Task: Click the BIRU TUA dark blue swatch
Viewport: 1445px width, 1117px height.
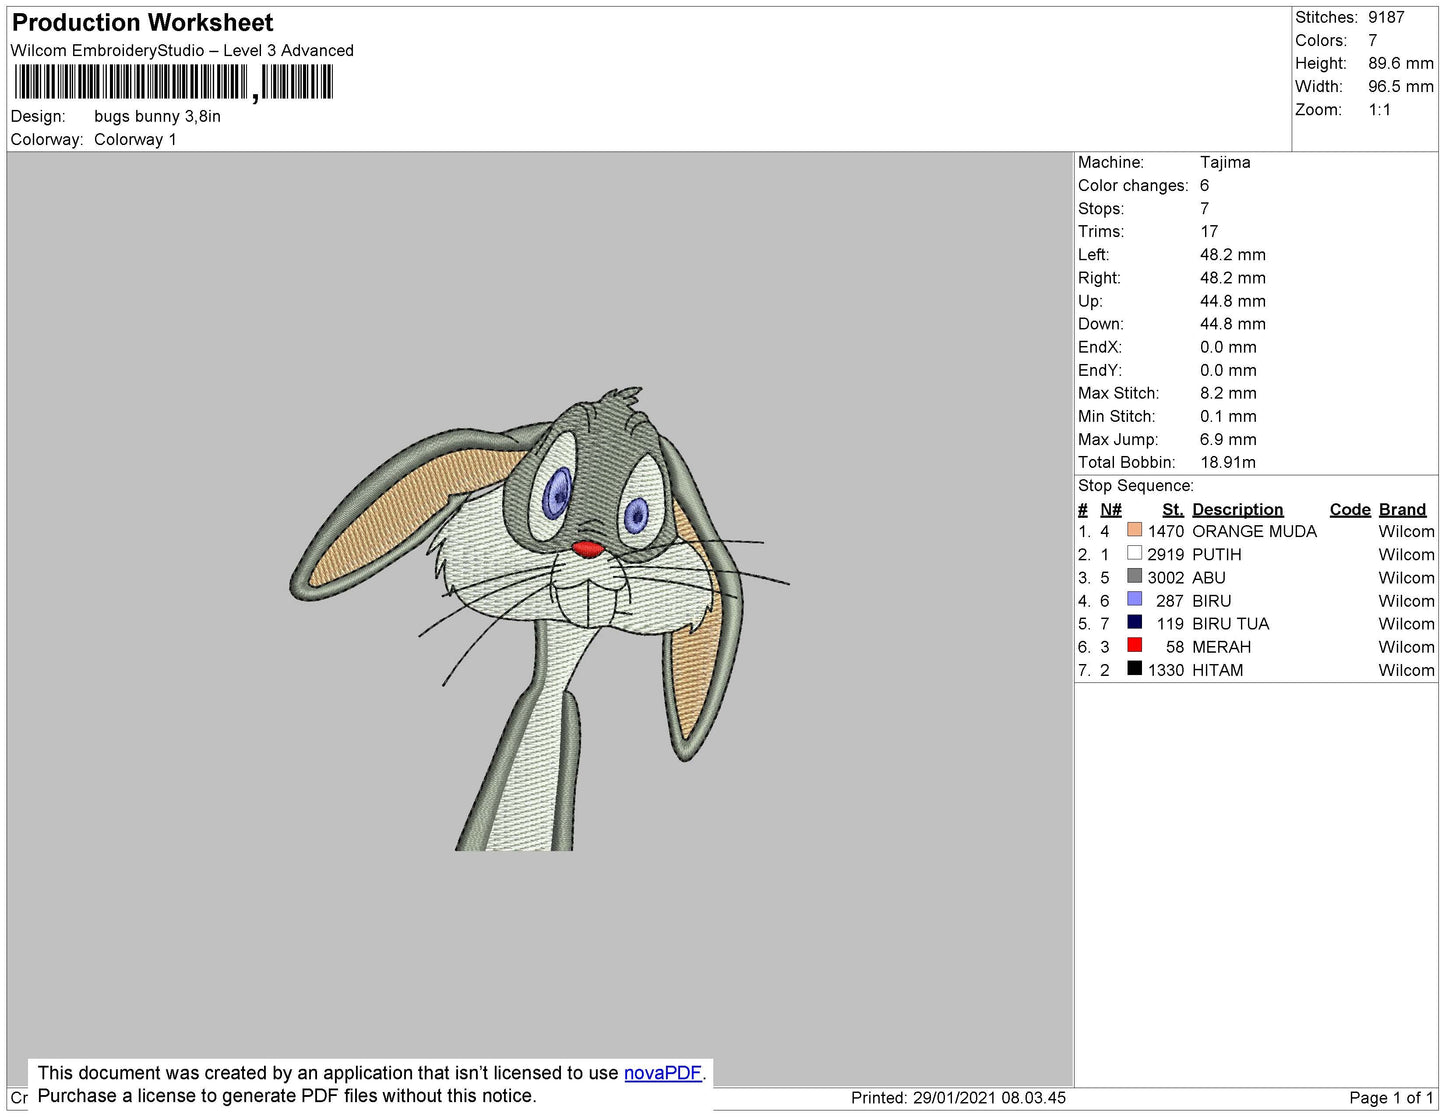Action: pyautogui.click(x=1134, y=622)
